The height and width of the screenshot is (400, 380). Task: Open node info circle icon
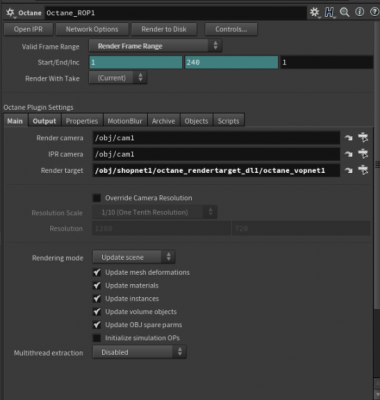pyautogui.click(x=359, y=12)
